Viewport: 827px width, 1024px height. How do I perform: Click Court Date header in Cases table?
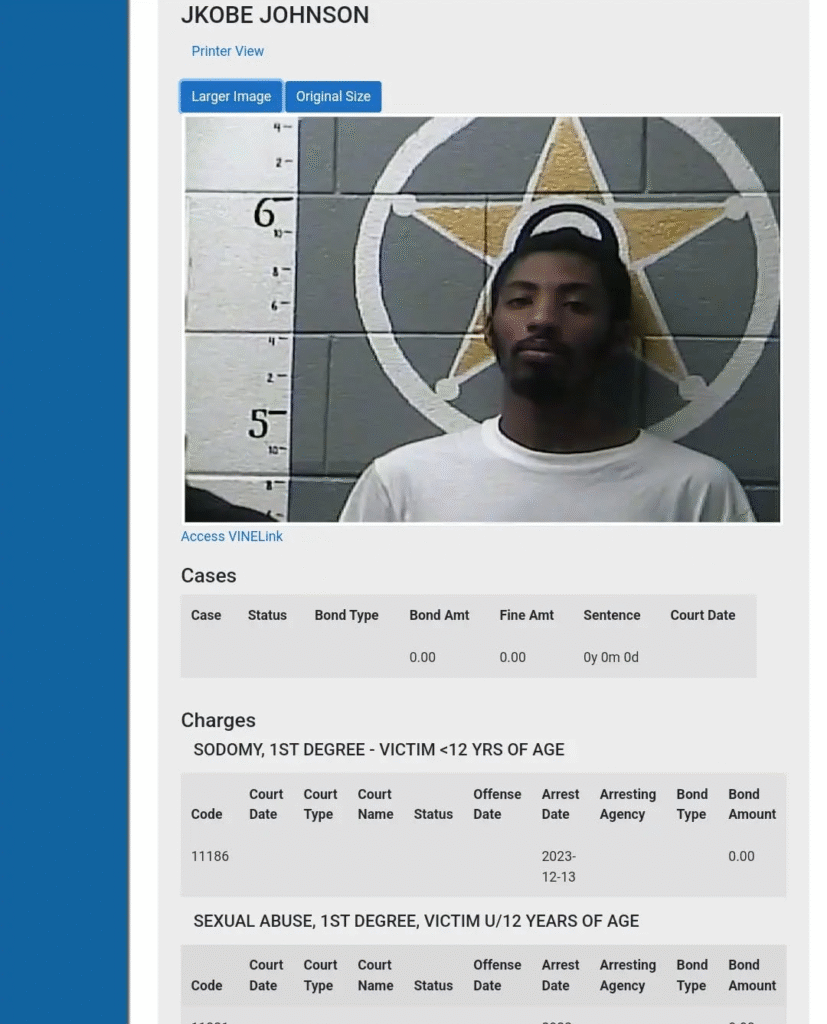(x=702, y=615)
